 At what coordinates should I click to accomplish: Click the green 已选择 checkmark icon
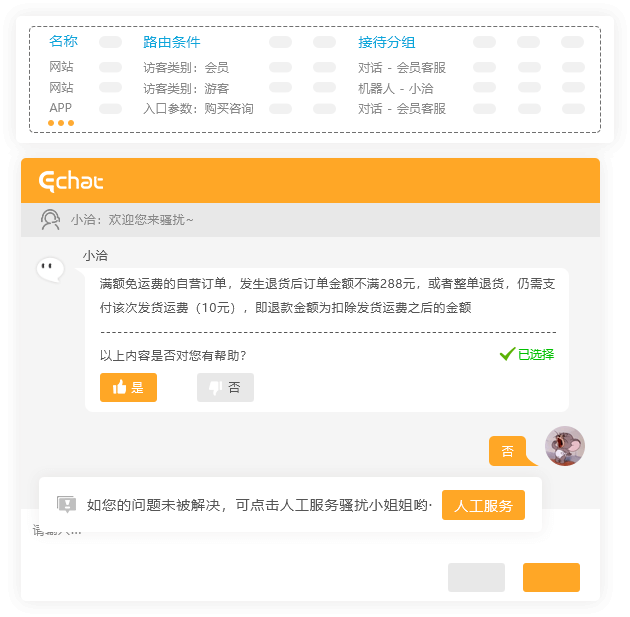tap(507, 354)
